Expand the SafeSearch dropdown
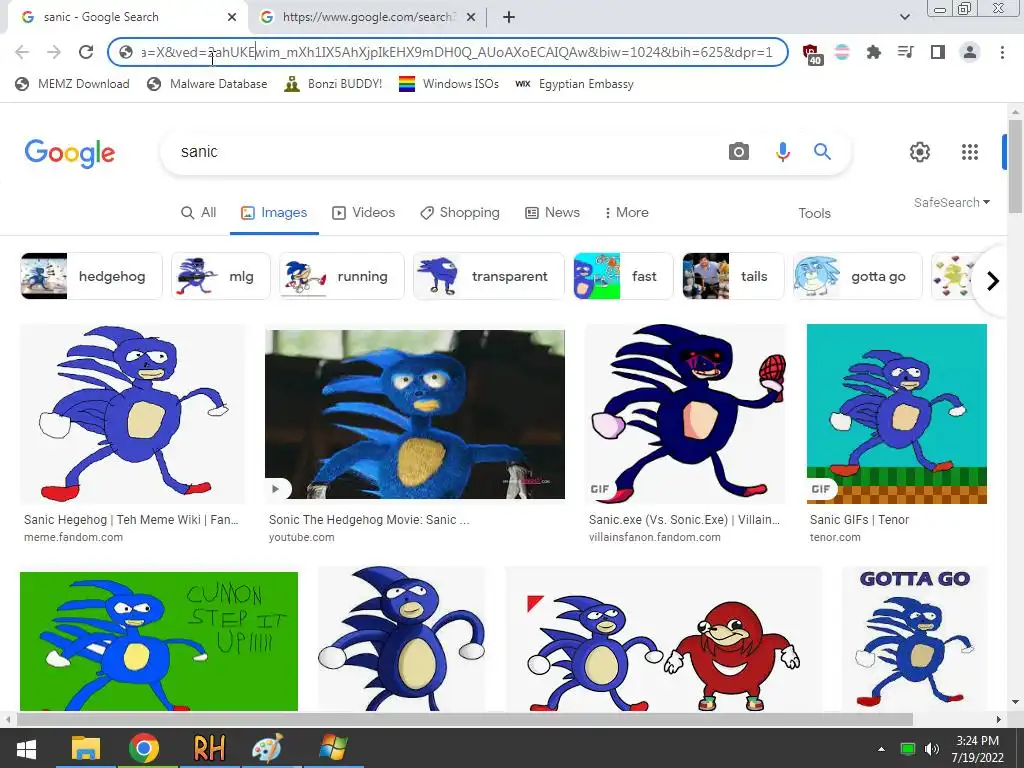Image resolution: width=1024 pixels, height=768 pixels. click(x=952, y=202)
